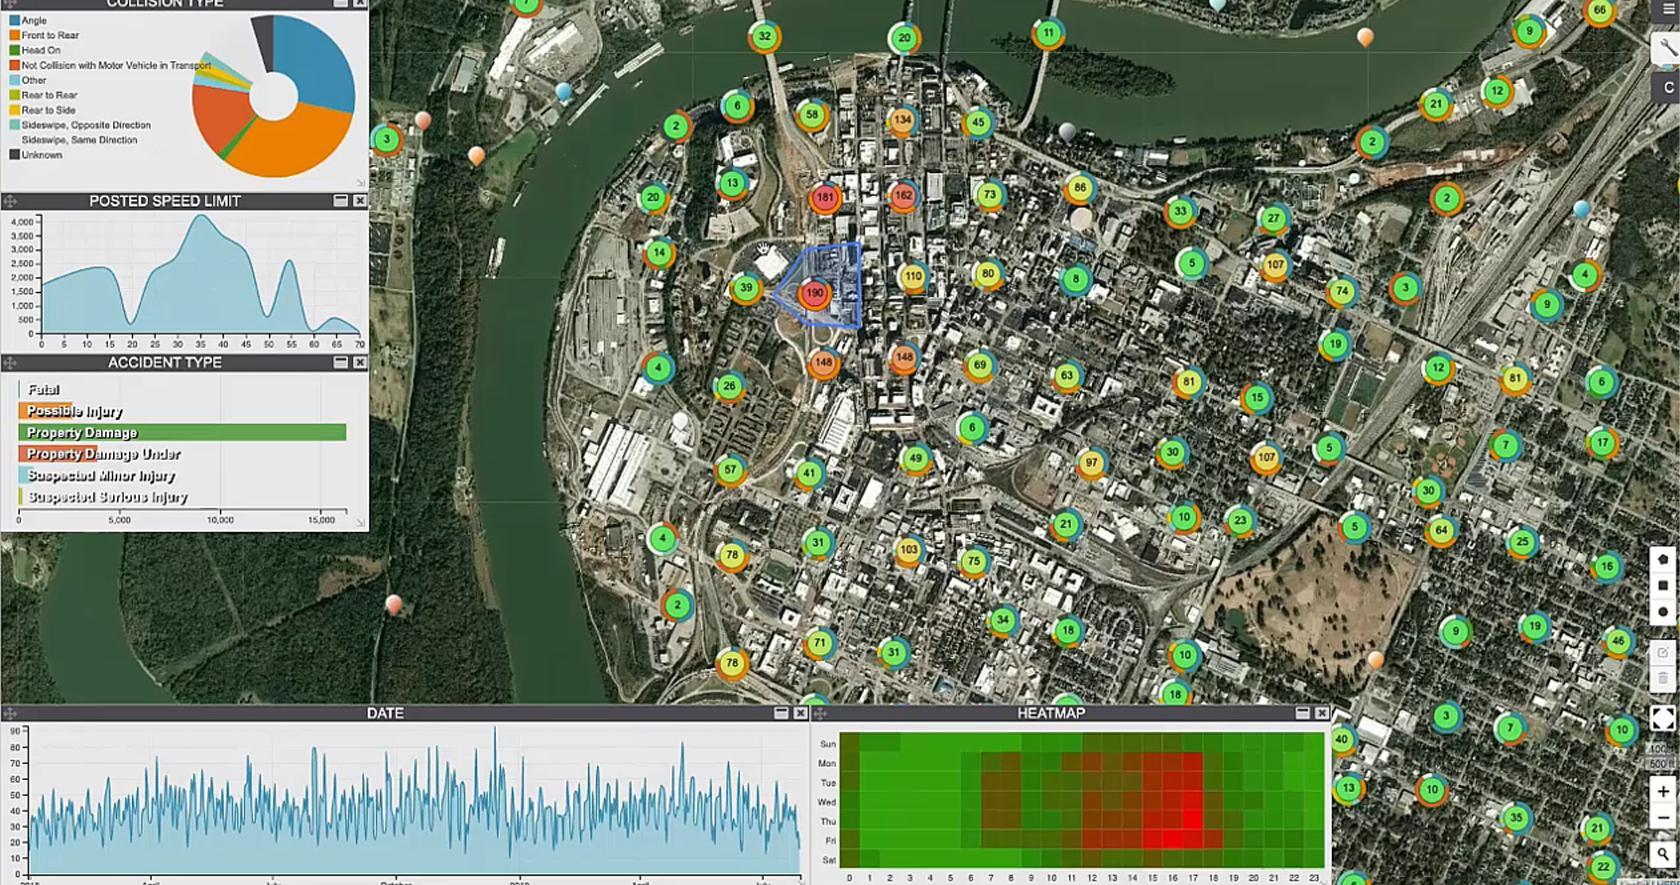Screen dimensions: 1680x885
Task: Click the edit shapes icon
Action: 1663,653
